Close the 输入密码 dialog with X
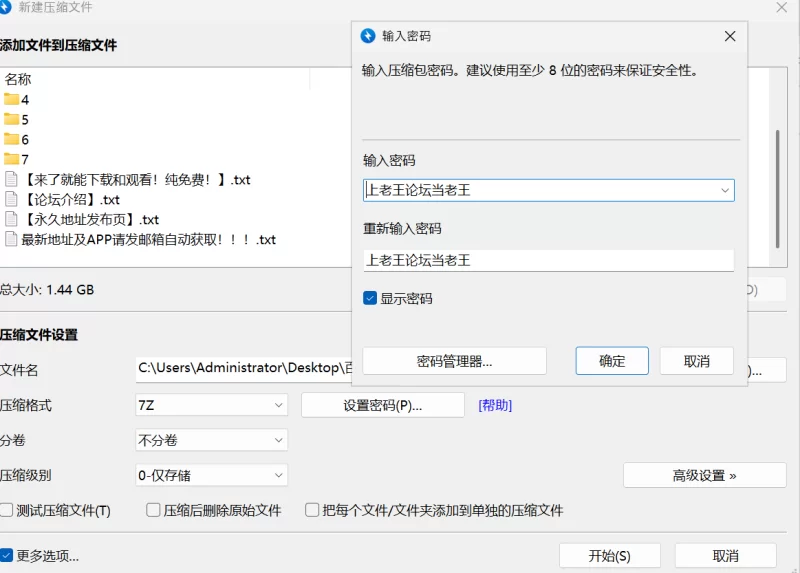This screenshot has height=573, width=800. pos(730,36)
